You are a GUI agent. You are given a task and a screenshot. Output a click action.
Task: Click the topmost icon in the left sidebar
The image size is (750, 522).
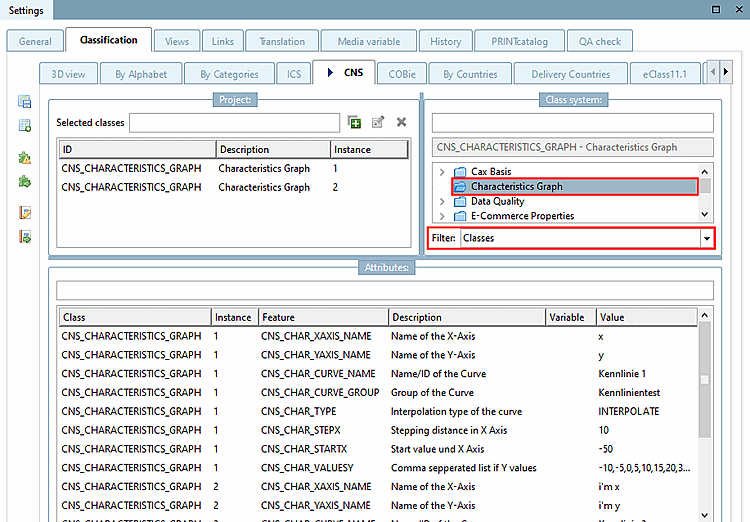[x=25, y=102]
